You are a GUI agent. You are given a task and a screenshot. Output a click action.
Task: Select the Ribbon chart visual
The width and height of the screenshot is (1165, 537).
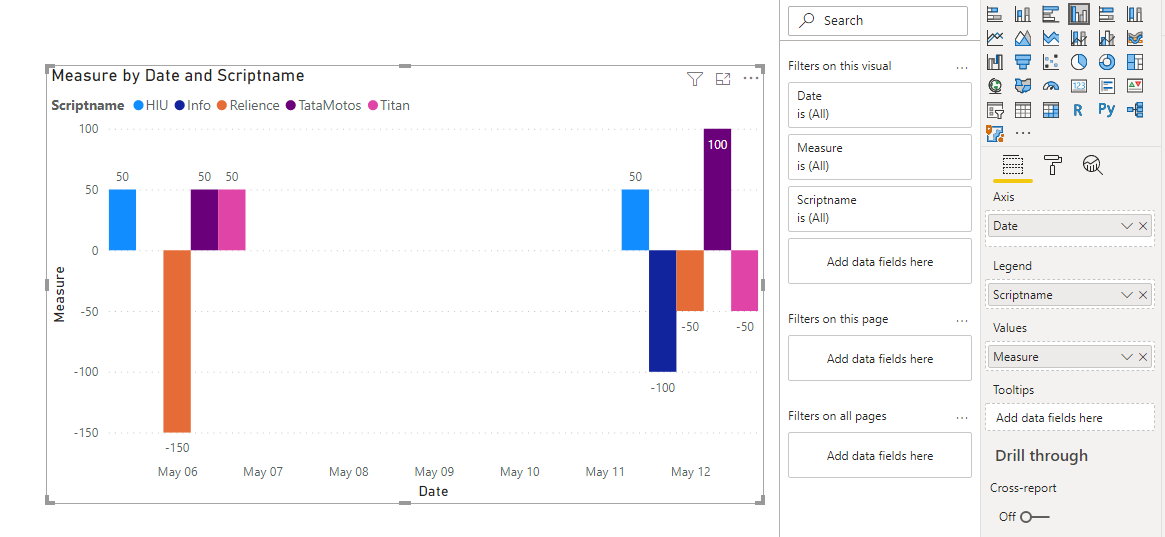1135,37
